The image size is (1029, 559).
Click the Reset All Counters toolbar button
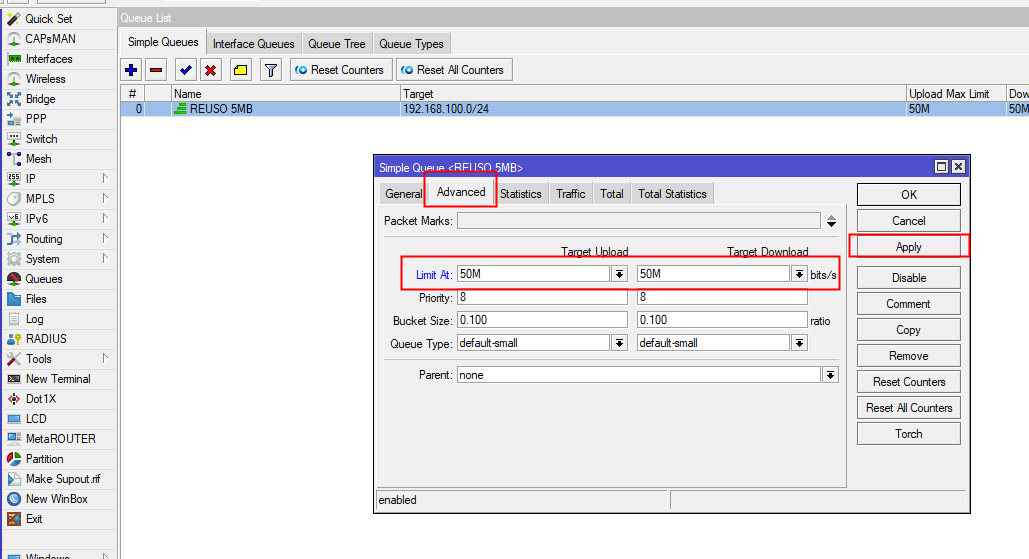point(454,70)
